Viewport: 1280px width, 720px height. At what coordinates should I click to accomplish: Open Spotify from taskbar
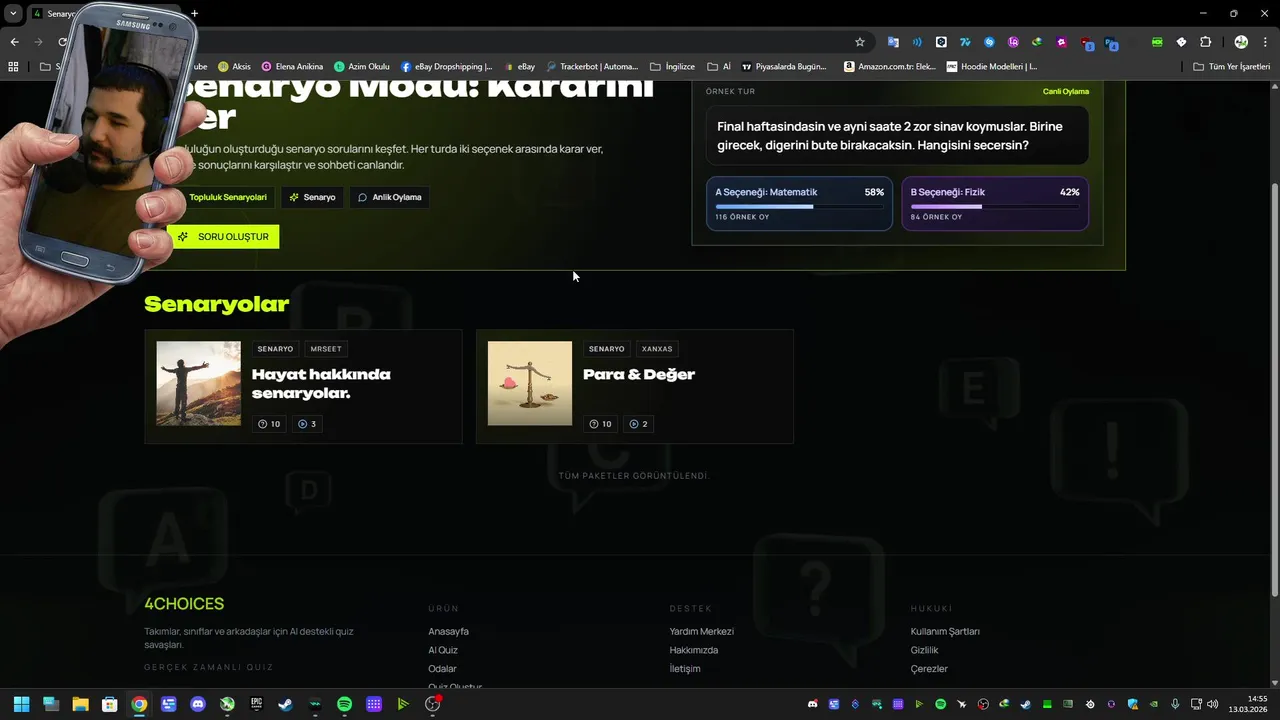(x=344, y=704)
